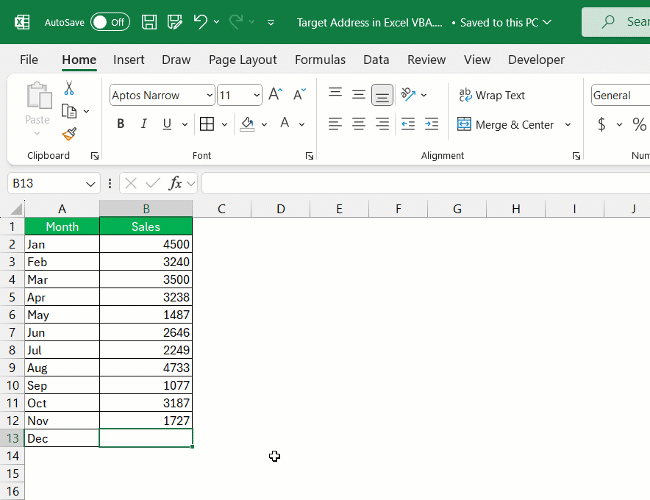Open Font Settings dialog launcher
This screenshot has height=500, width=650.
pyautogui.click(x=309, y=156)
